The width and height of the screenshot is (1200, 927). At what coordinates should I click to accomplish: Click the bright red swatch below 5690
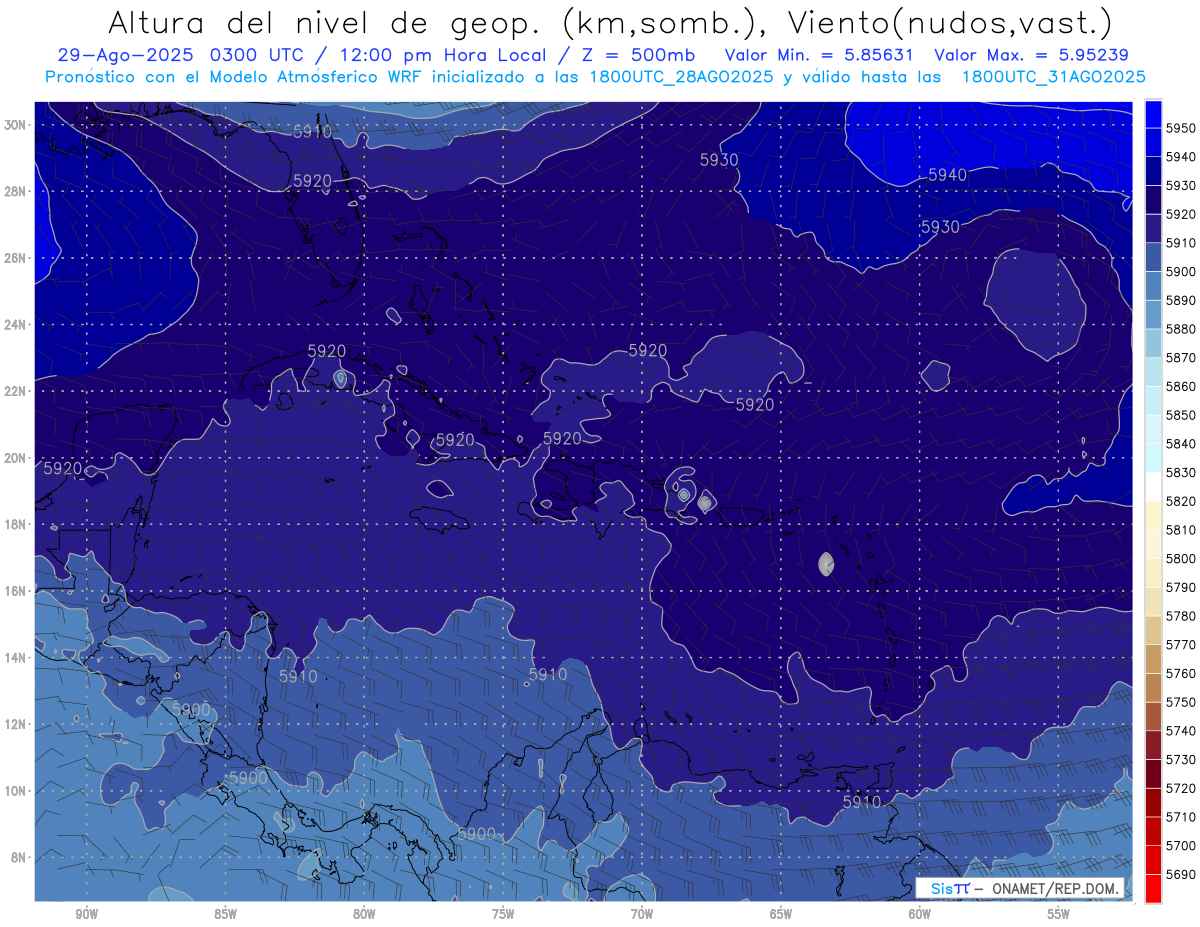coord(1152,888)
